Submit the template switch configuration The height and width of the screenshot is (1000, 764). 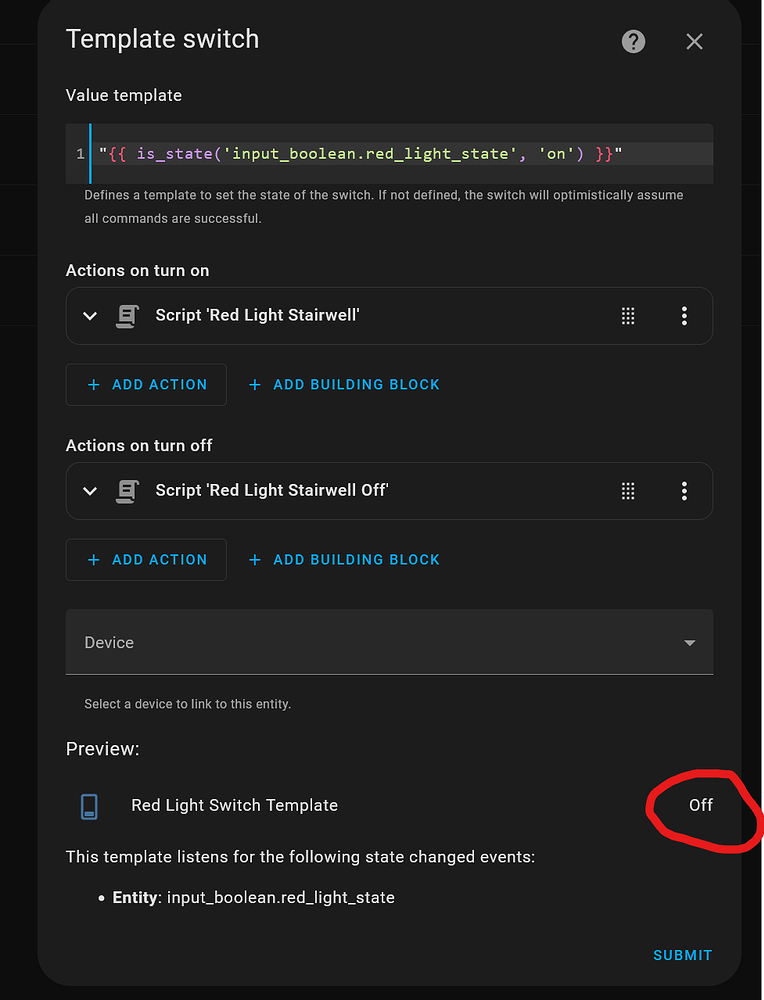682,955
